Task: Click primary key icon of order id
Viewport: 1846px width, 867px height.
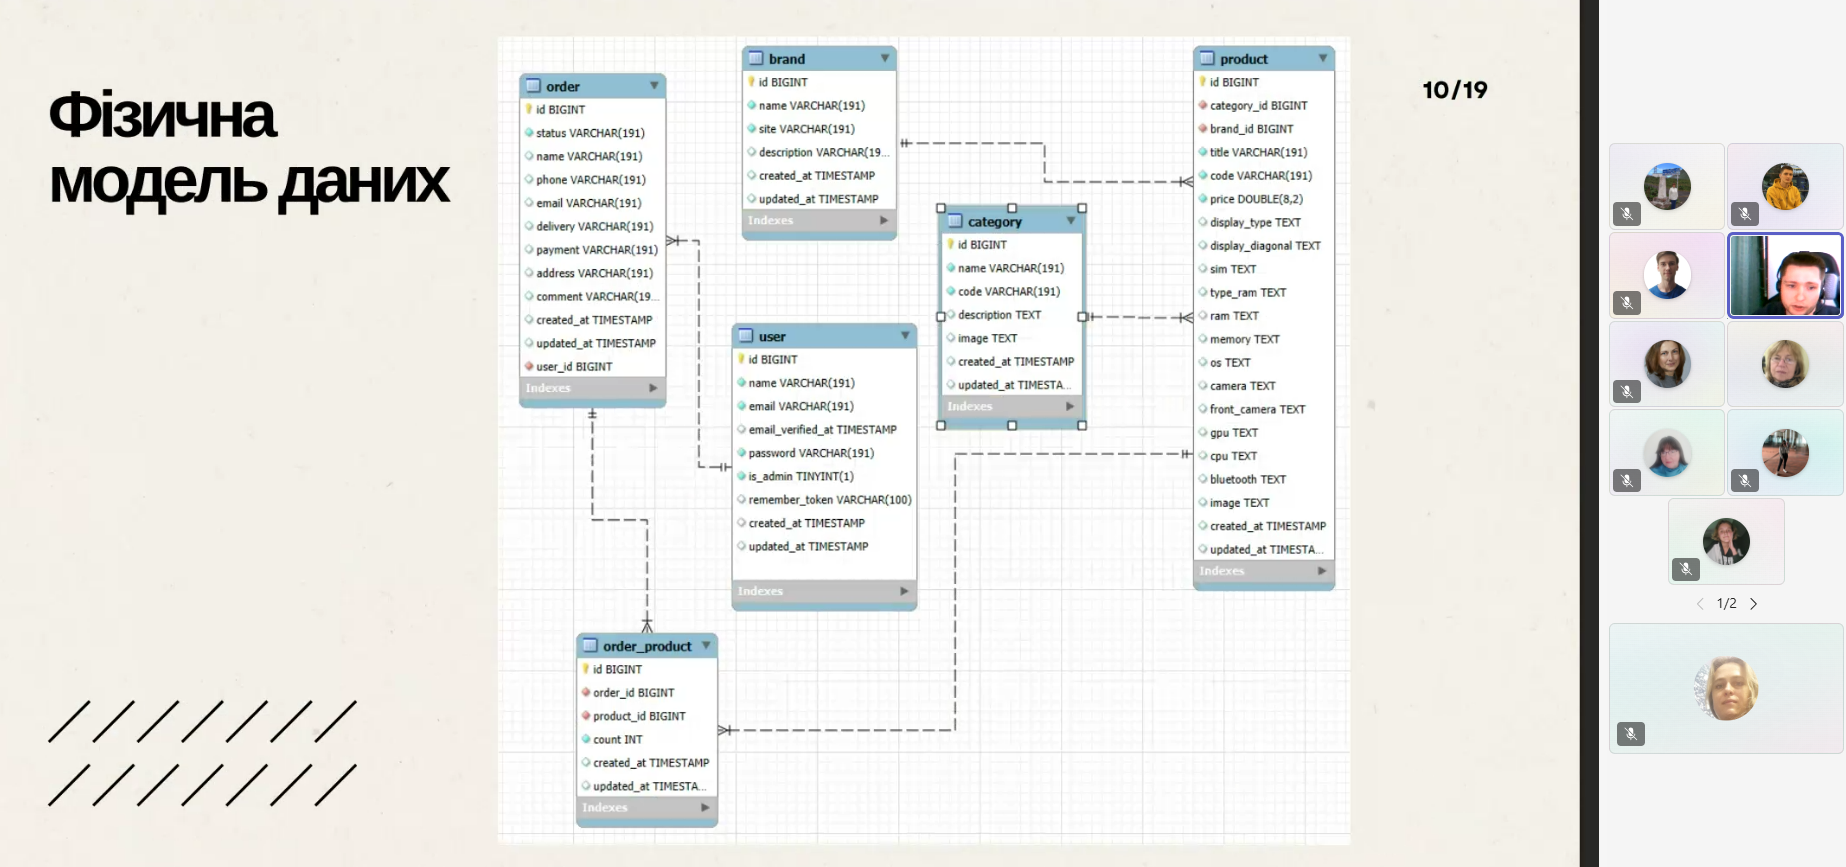Action: click(x=529, y=109)
